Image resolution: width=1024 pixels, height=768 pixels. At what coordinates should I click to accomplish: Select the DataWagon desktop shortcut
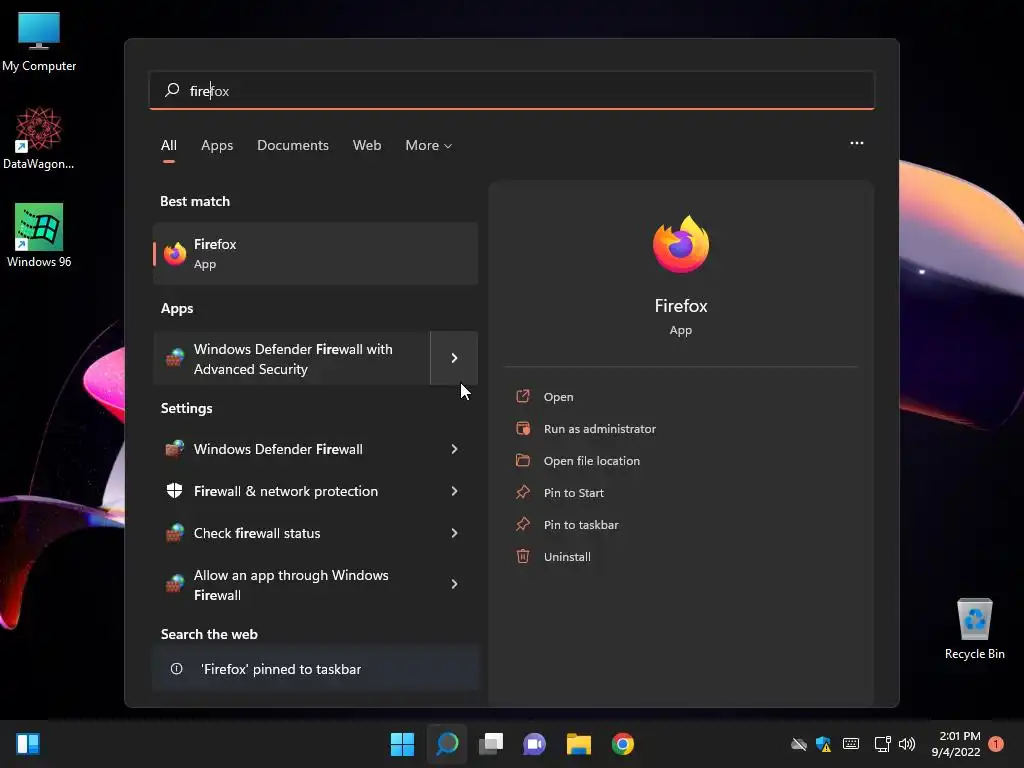pos(39,138)
